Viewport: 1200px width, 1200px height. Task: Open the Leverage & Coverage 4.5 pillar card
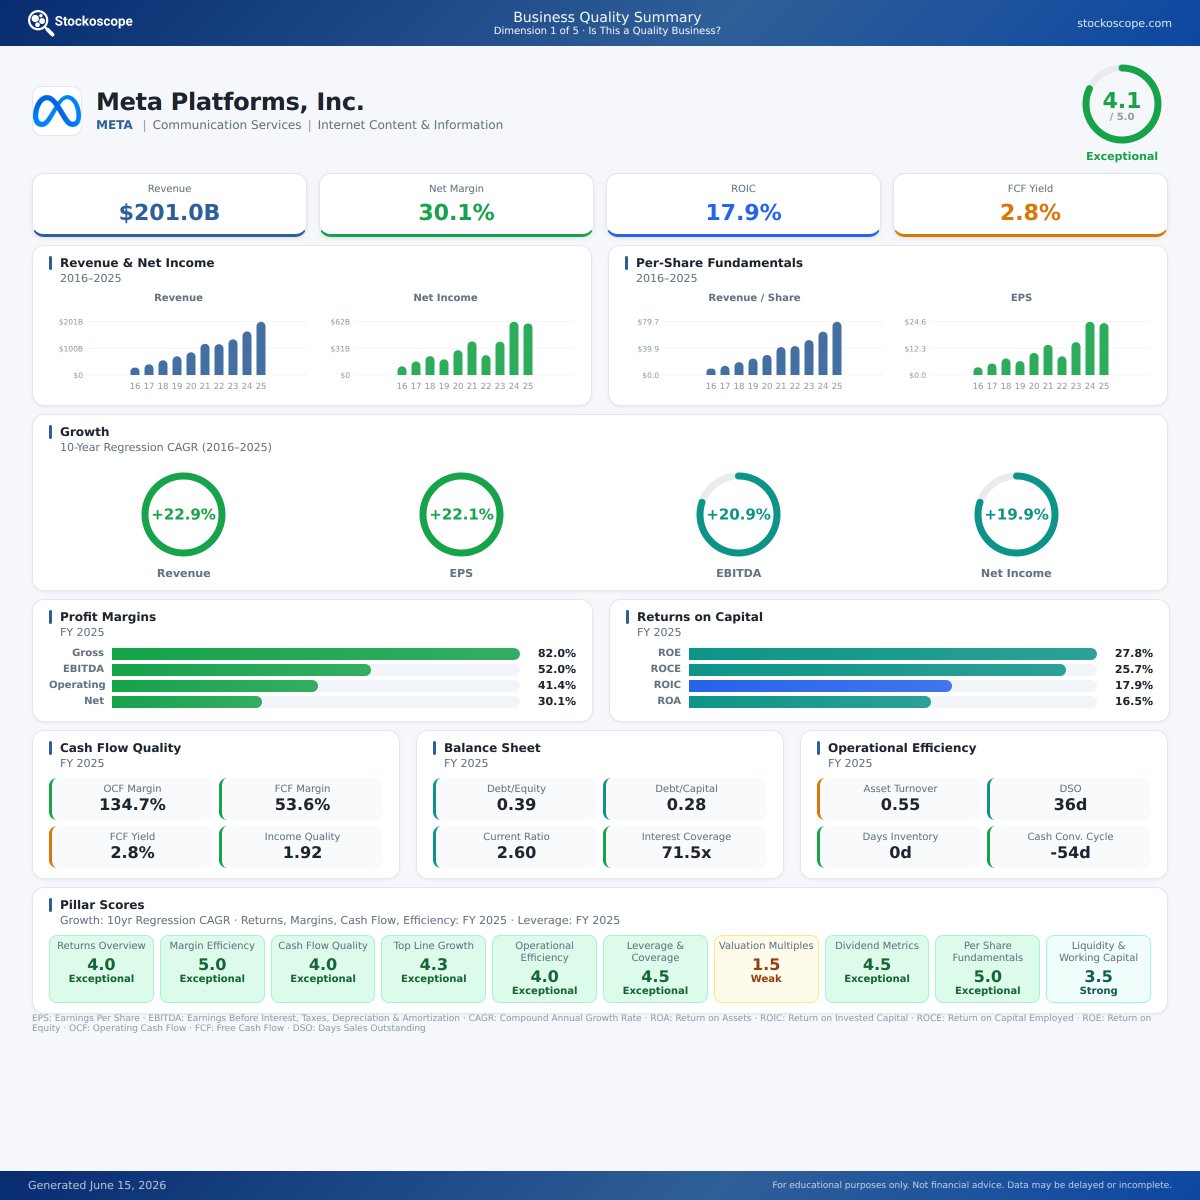[x=655, y=969]
